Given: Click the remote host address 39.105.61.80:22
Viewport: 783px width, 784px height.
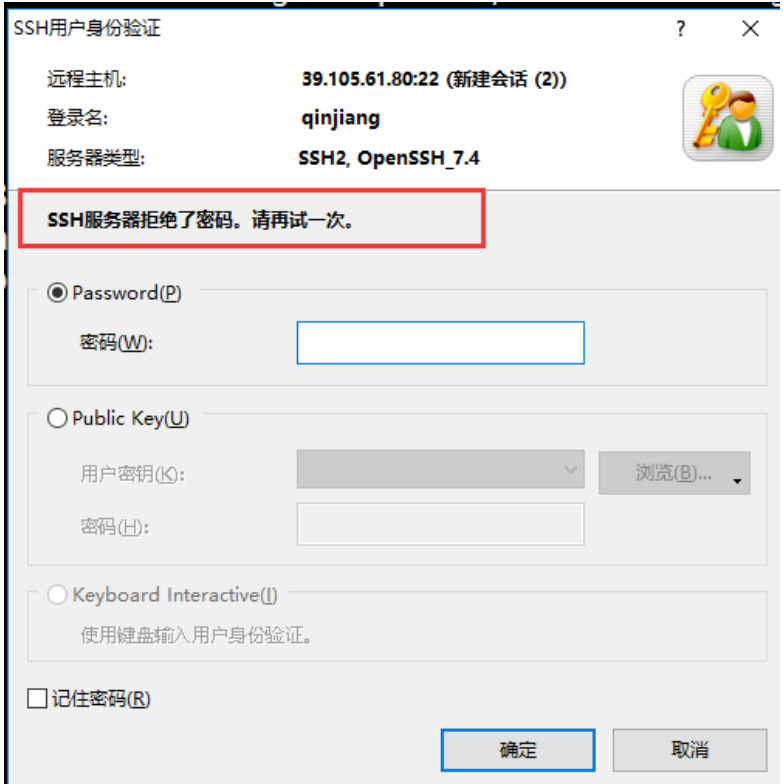Looking at the screenshot, I should (370, 79).
